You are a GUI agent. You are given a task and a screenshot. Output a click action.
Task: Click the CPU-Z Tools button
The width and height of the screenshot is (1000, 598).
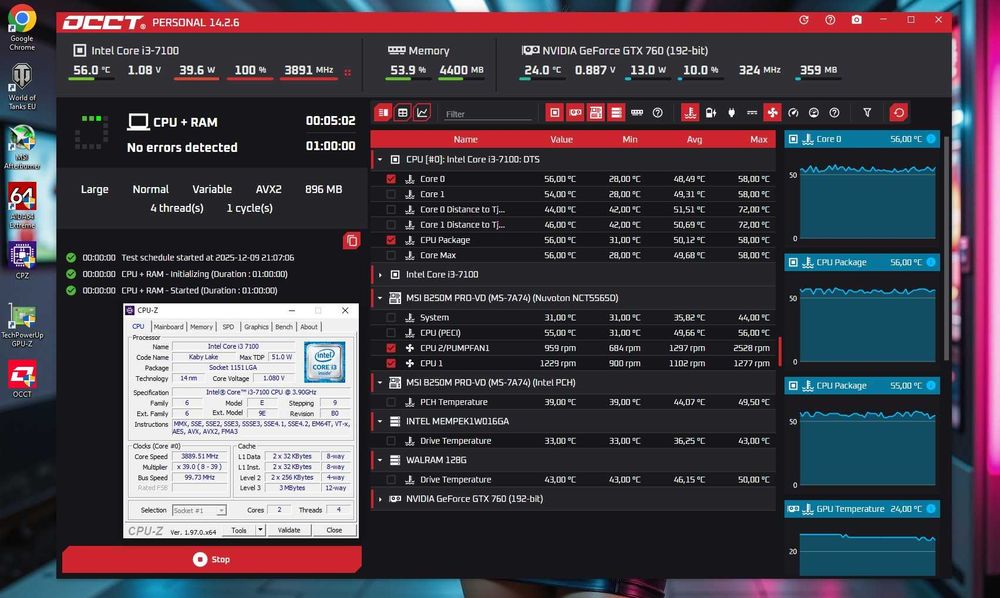[x=239, y=530]
